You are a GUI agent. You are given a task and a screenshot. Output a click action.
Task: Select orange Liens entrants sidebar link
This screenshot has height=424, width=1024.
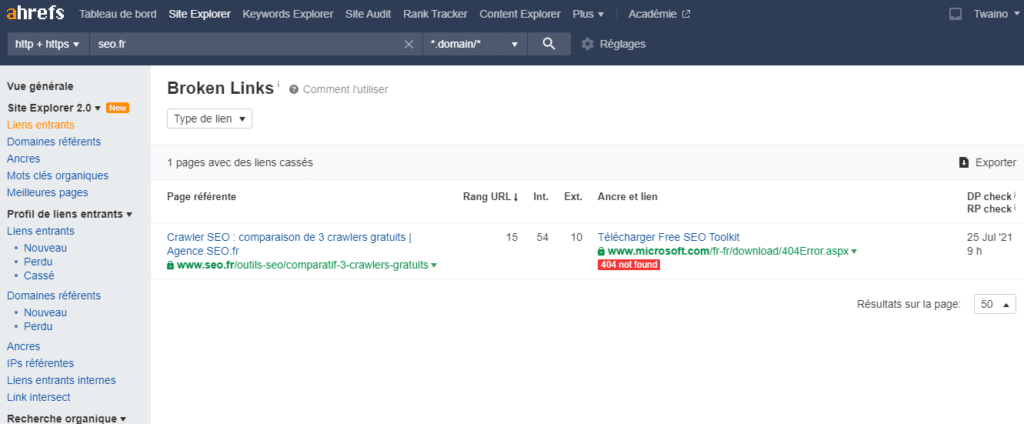point(40,125)
